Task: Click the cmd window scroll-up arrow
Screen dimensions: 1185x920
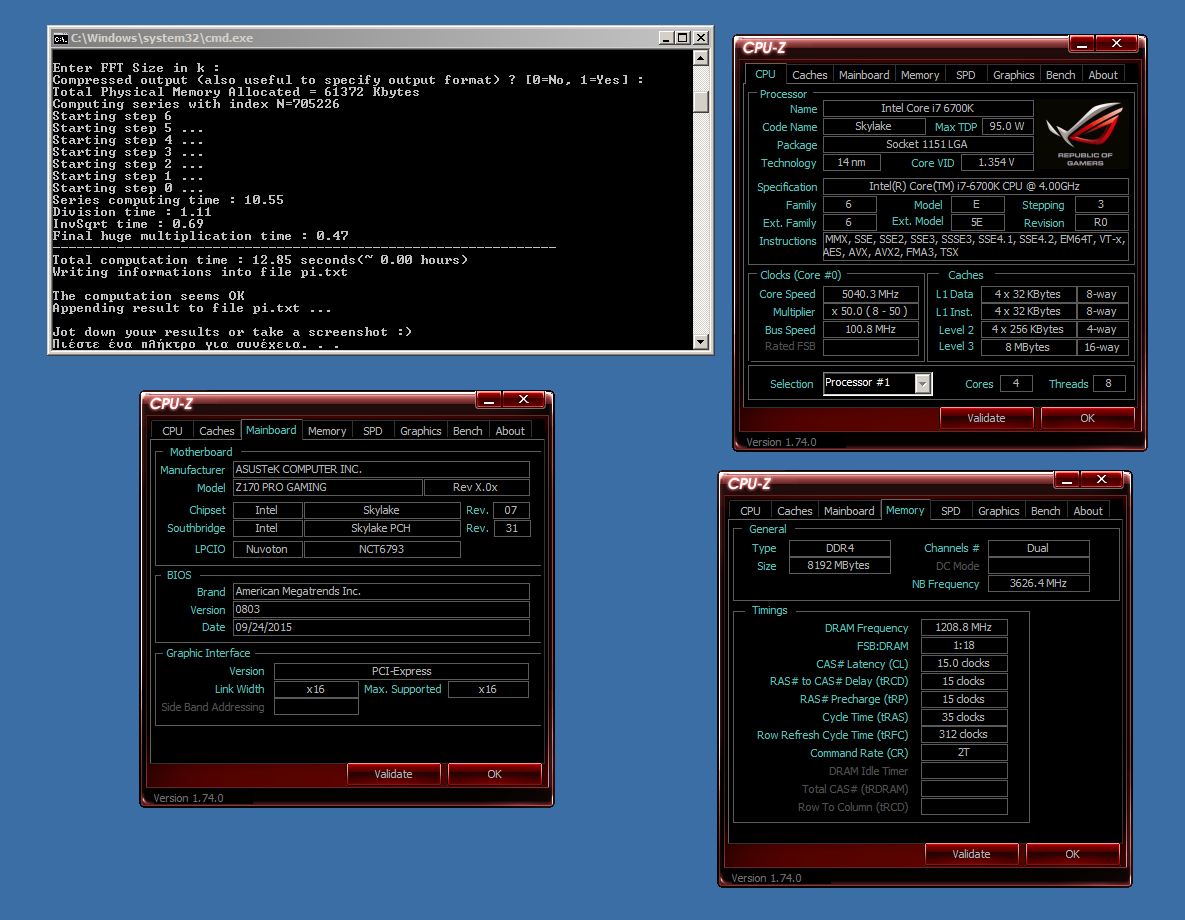Action: click(701, 58)
